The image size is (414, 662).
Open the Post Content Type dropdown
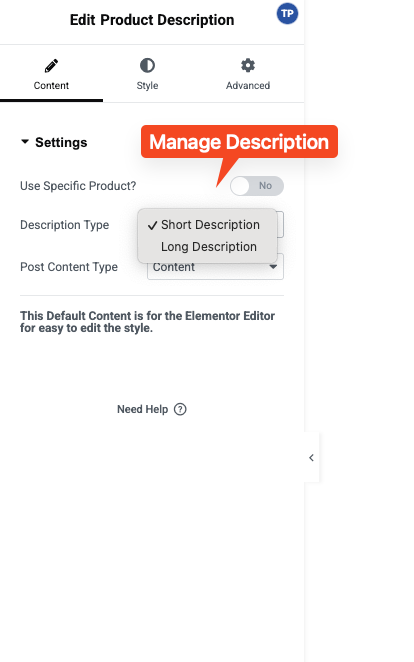(x=215, y=267)
